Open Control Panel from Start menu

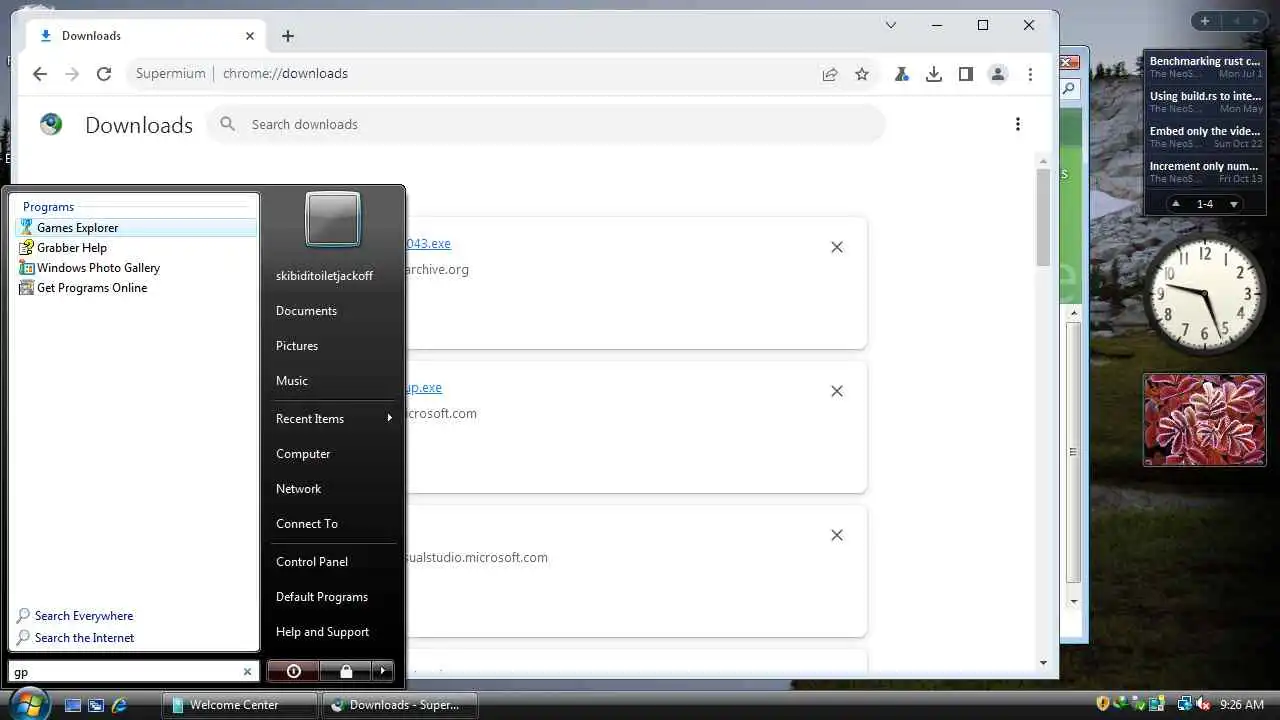coord(333,562)
